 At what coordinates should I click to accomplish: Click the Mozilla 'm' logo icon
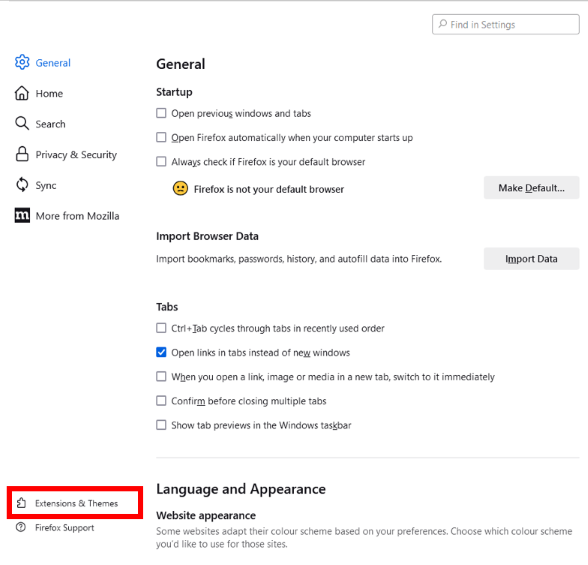[x=22, y=215]
